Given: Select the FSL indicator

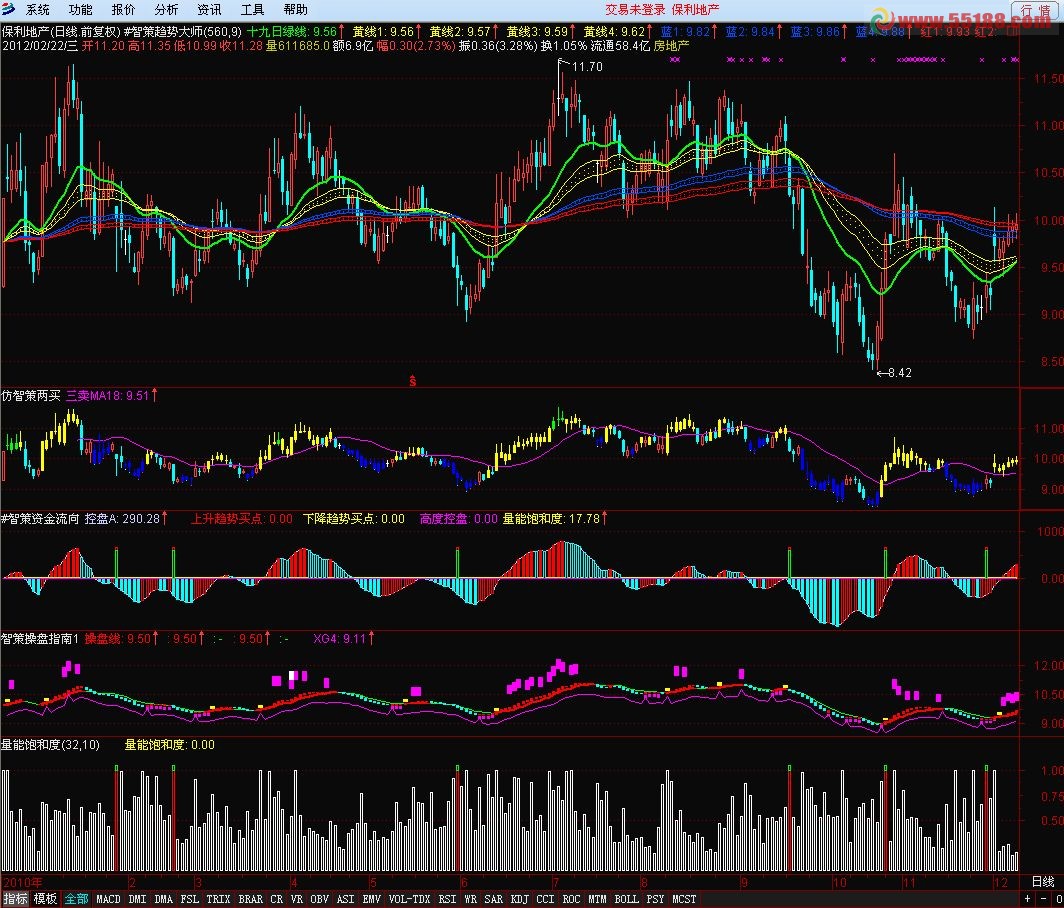Looking at the screenshot, I should [189, 898].
